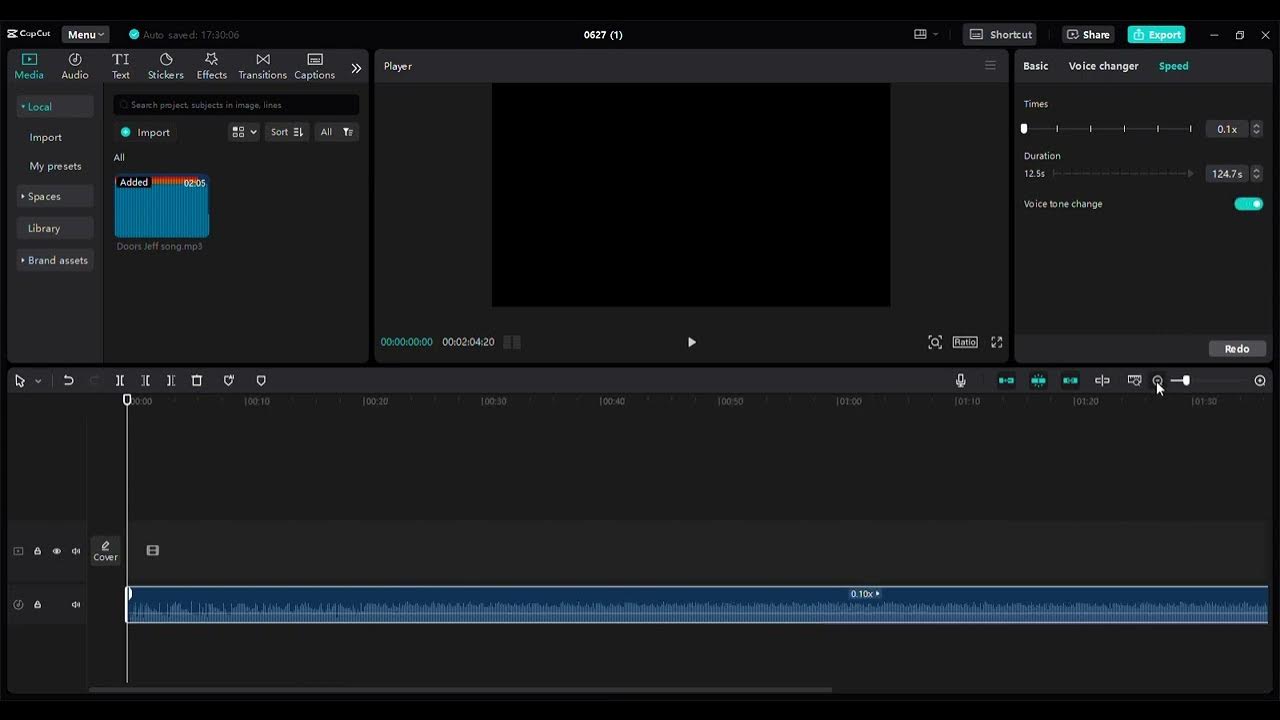Adjust the Duration stepper arrows
1280x720 pixels.
click(x=1257, y=174)
